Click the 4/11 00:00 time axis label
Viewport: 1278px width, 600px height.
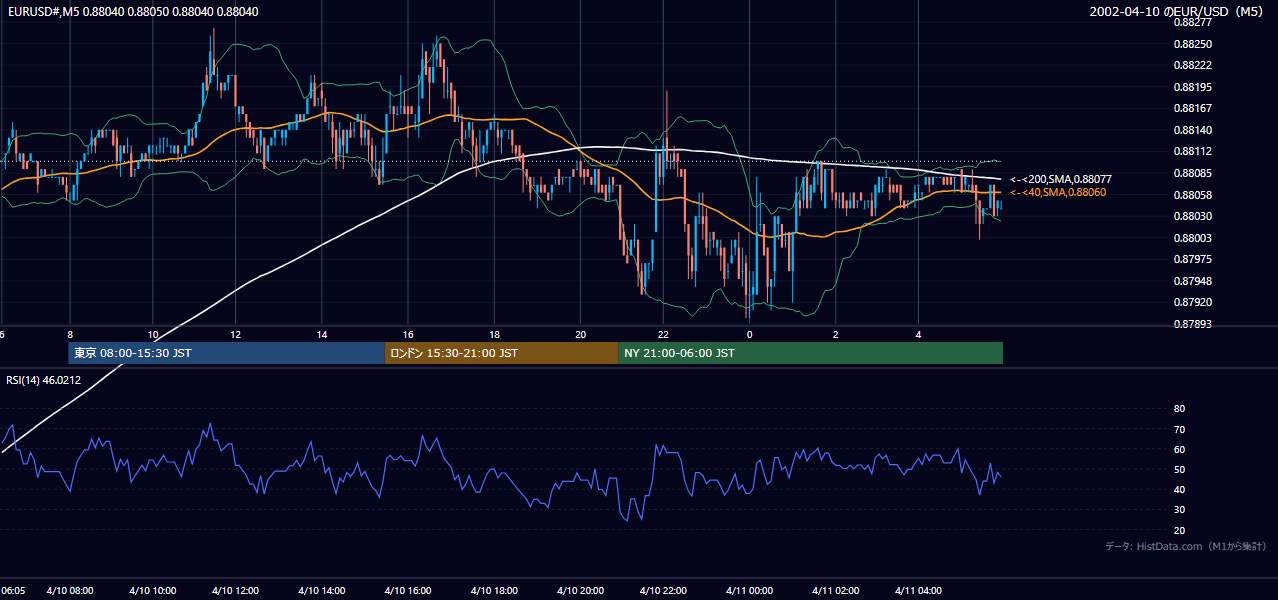(x=750, y=591)
